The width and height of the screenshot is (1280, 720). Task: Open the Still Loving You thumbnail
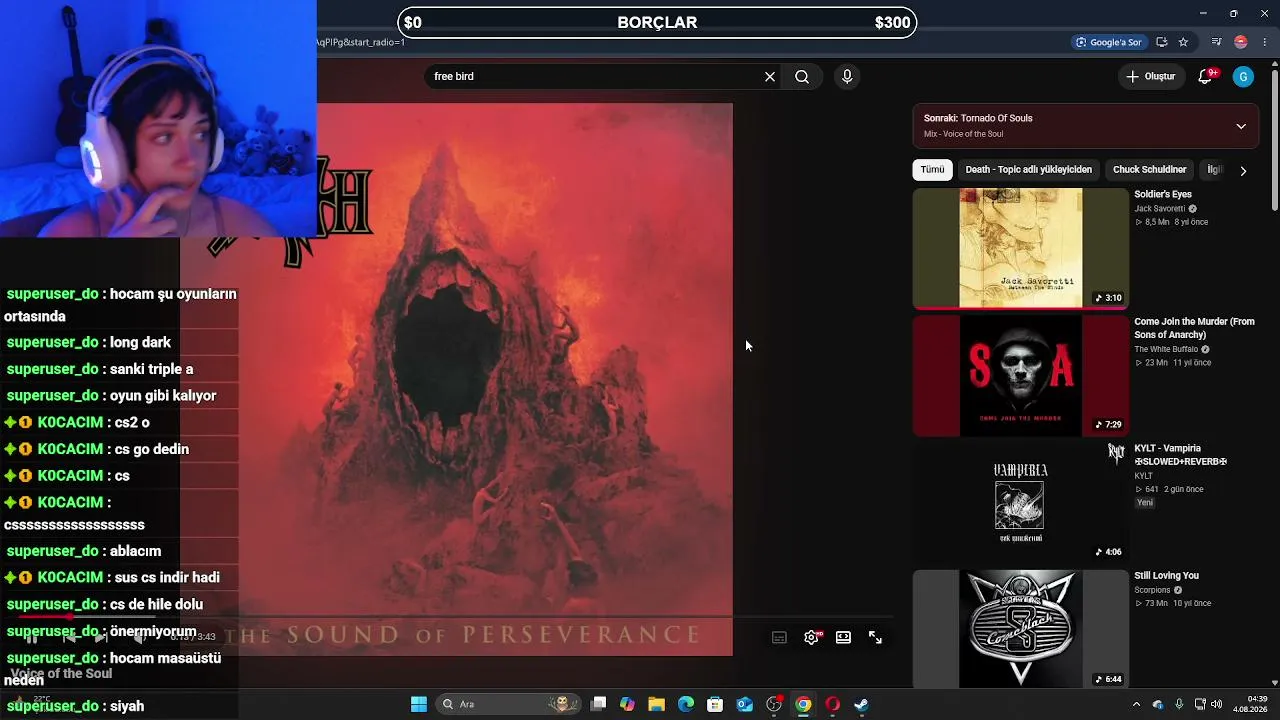click(x=1020, y=629)
